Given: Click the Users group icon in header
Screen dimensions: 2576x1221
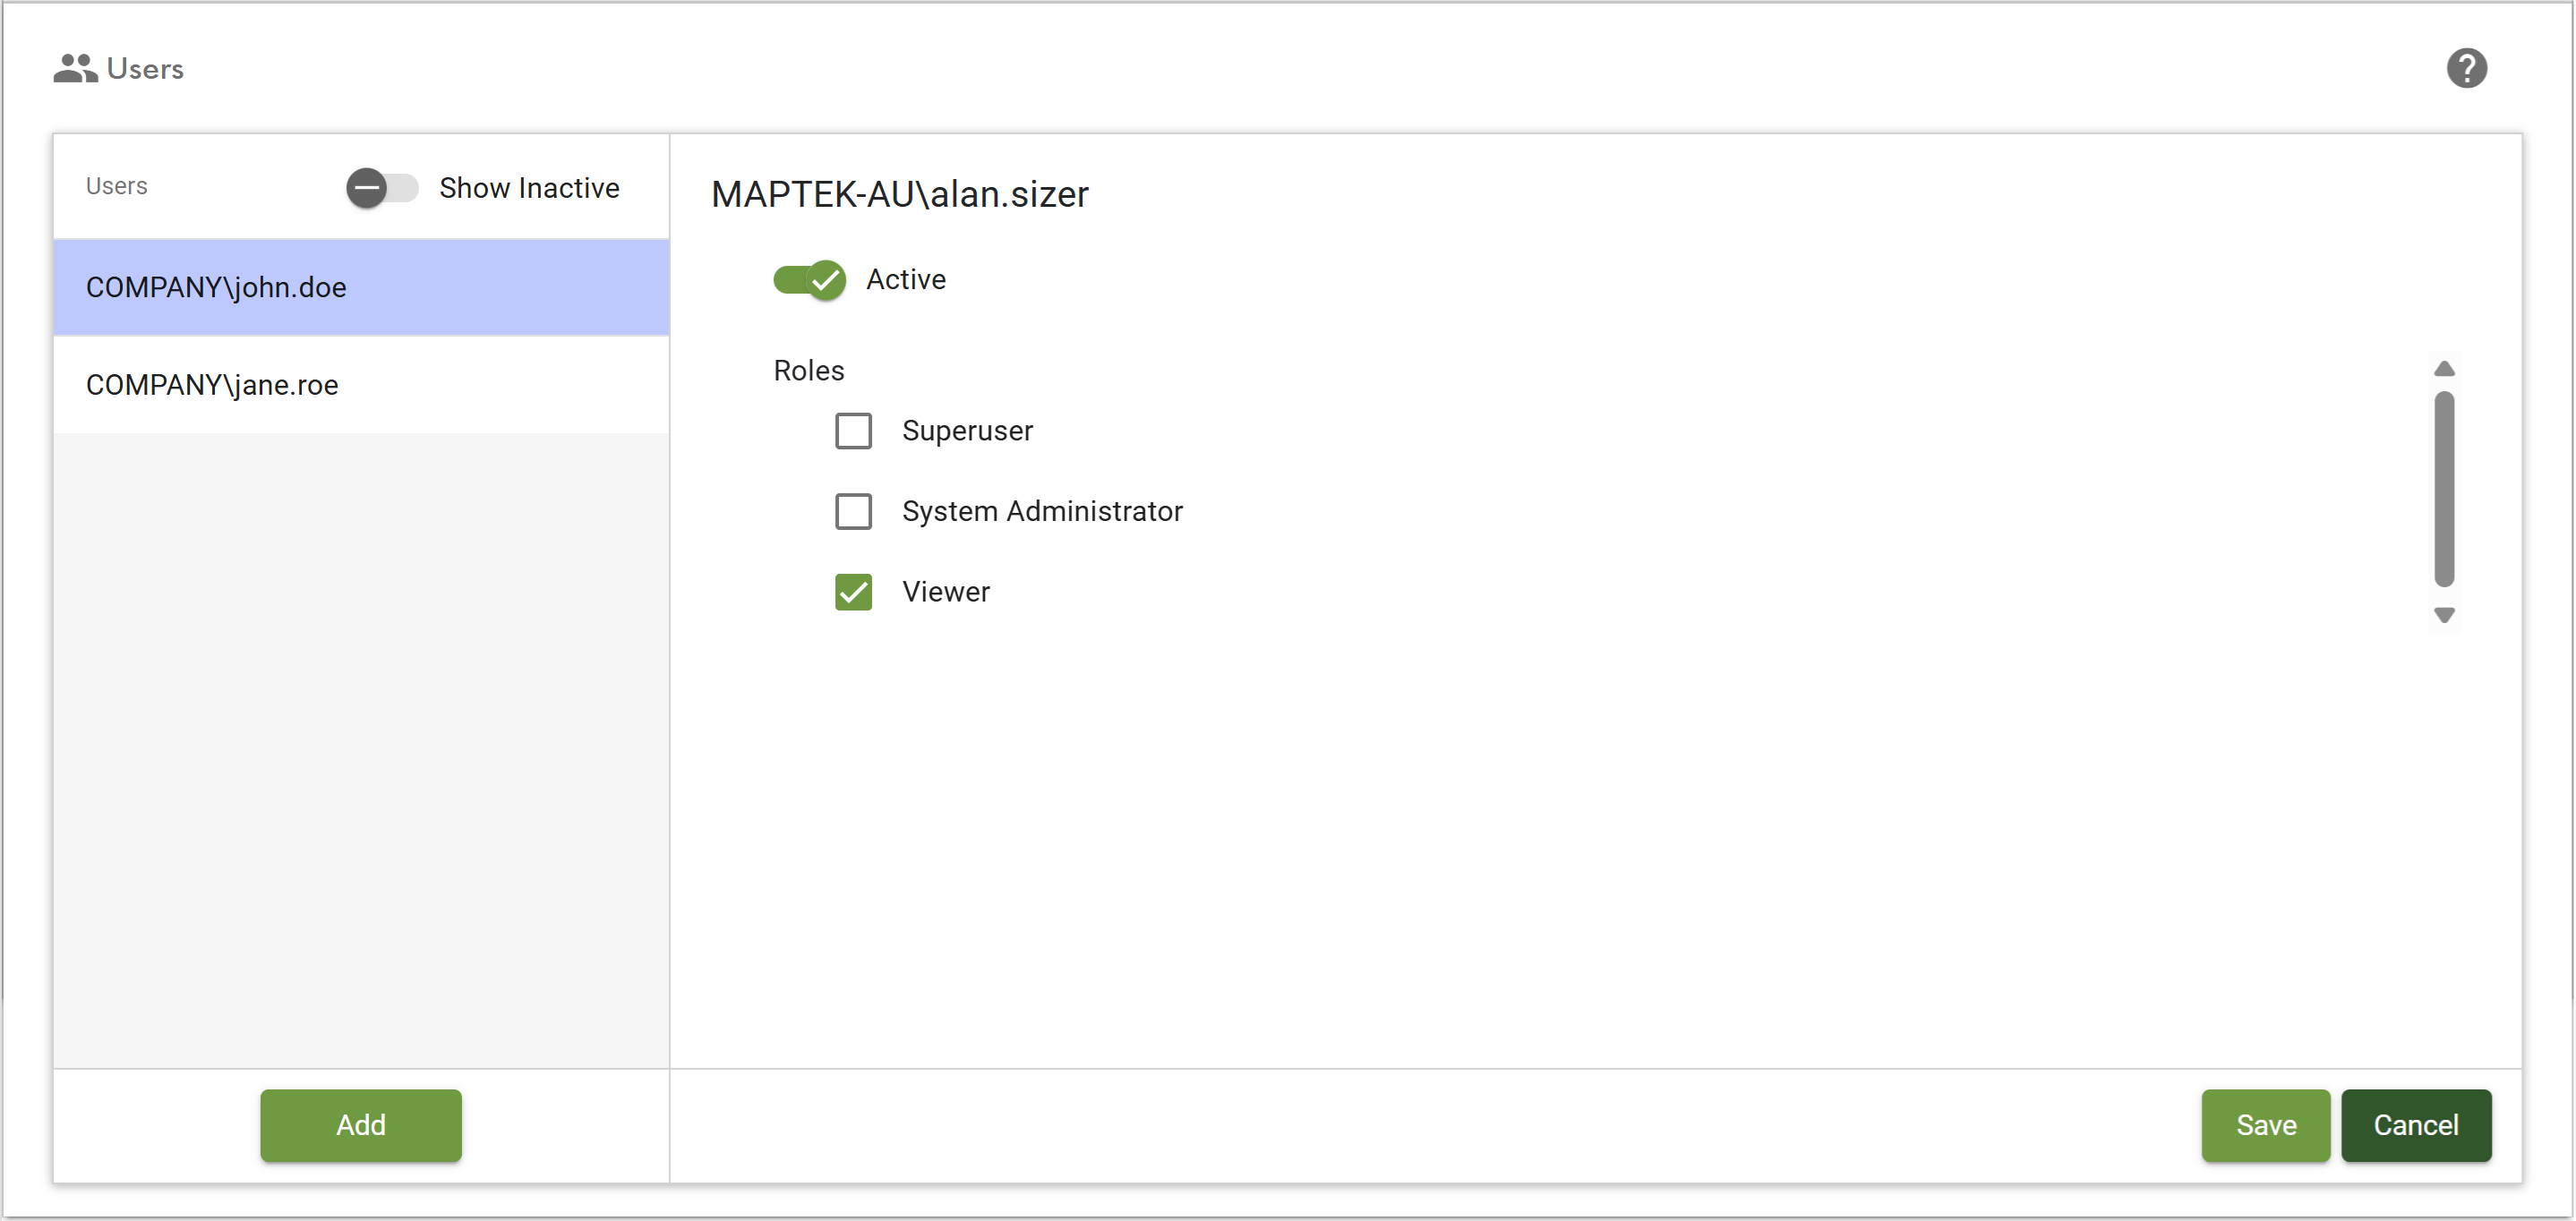Looking at the screenshot, I should pos(75,68).
